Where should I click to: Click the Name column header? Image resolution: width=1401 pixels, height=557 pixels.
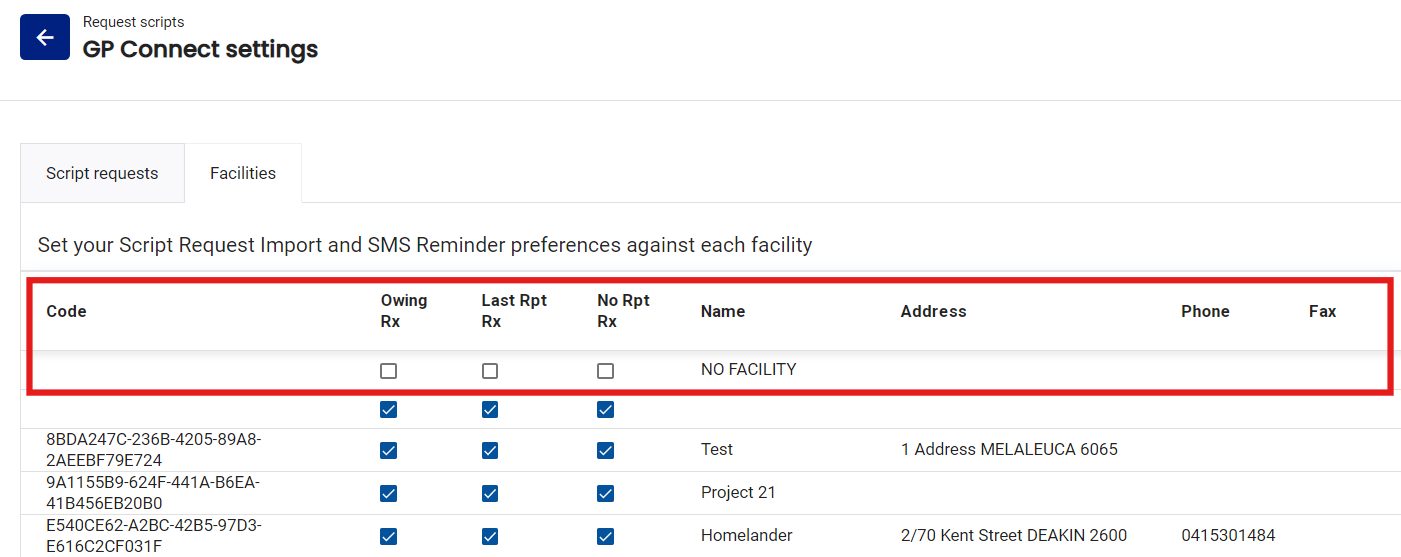click(723, 311)
